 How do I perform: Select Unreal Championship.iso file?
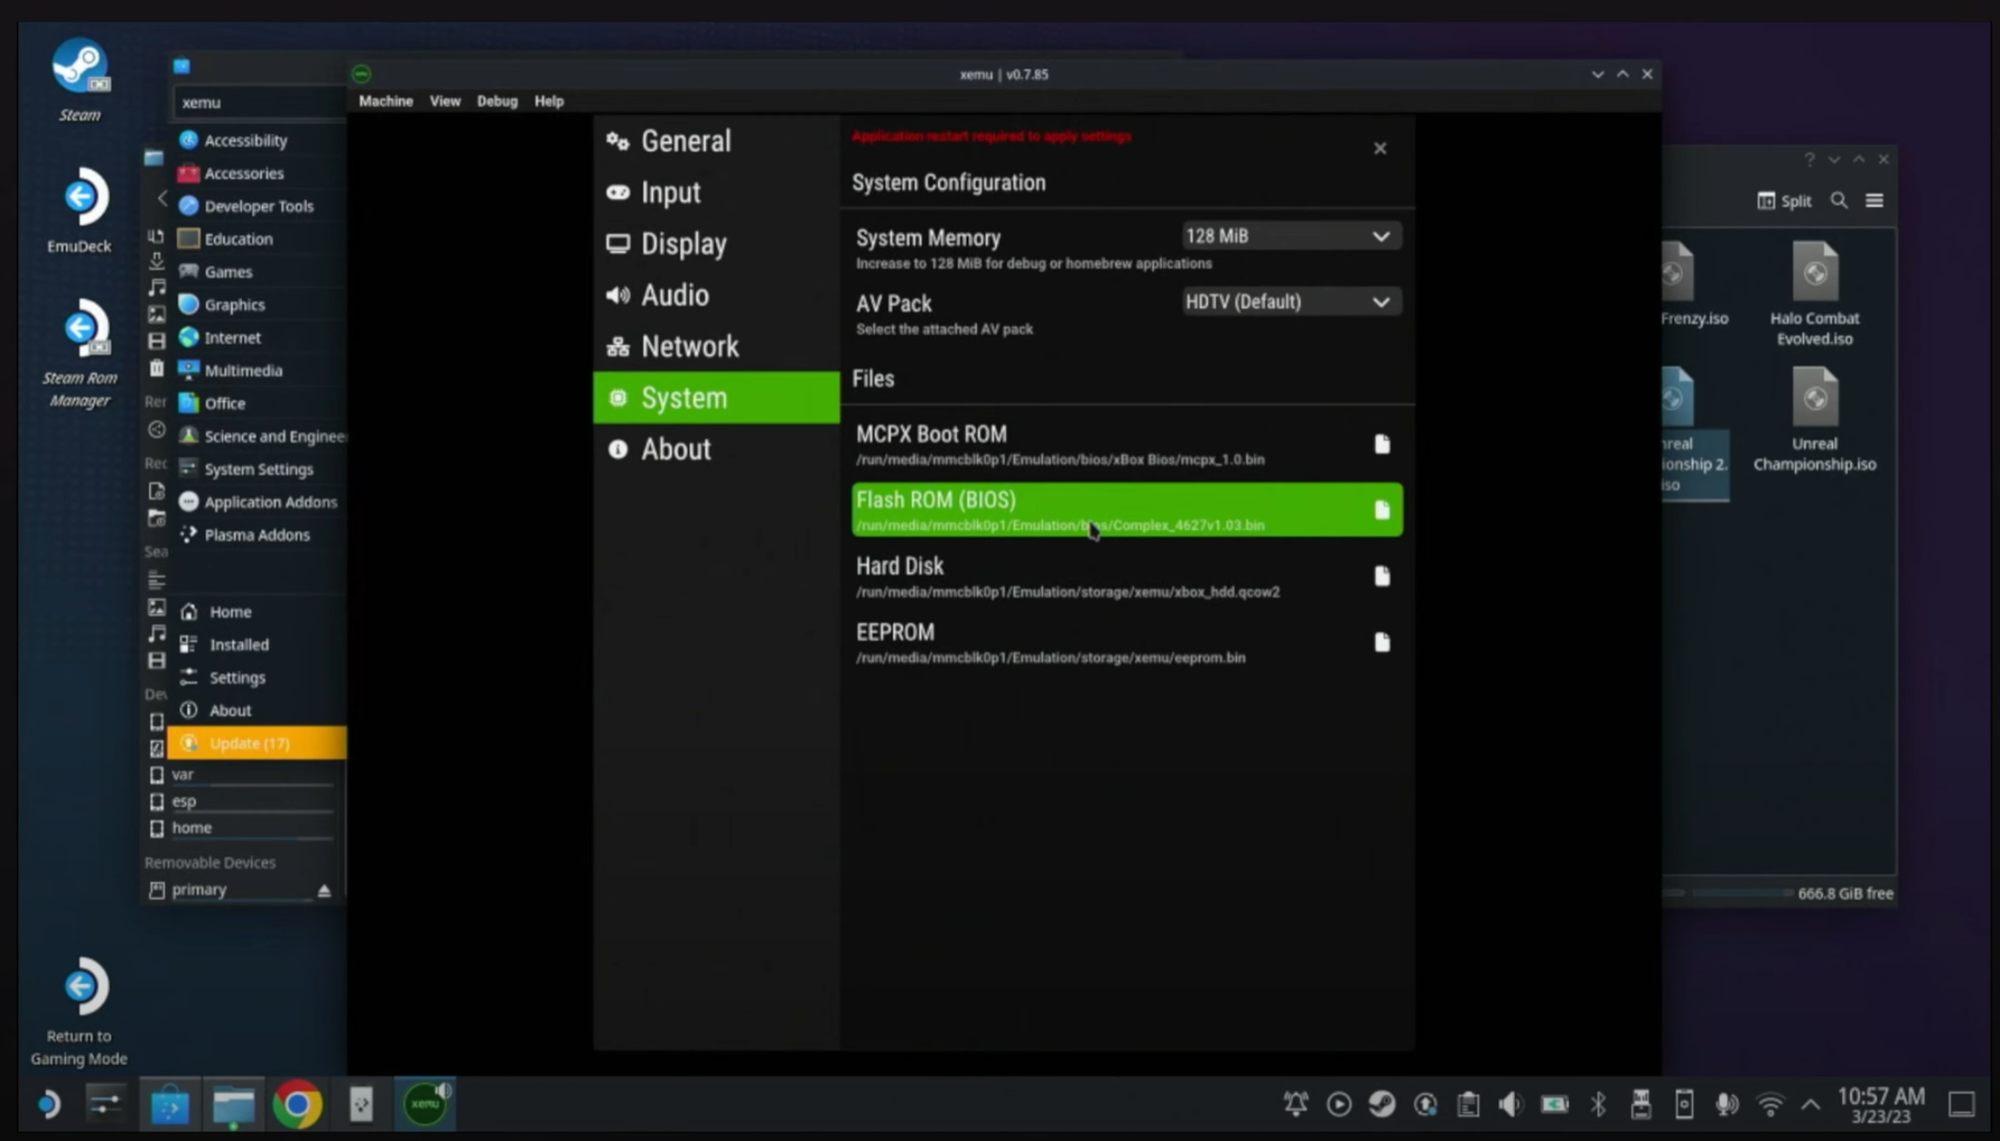pos(1814,420)
